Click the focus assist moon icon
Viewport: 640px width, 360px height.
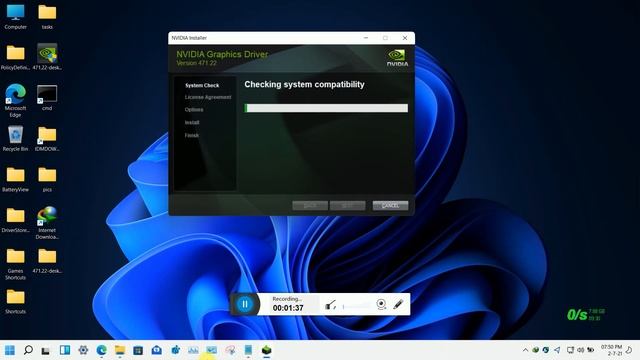tap(629, 350)
